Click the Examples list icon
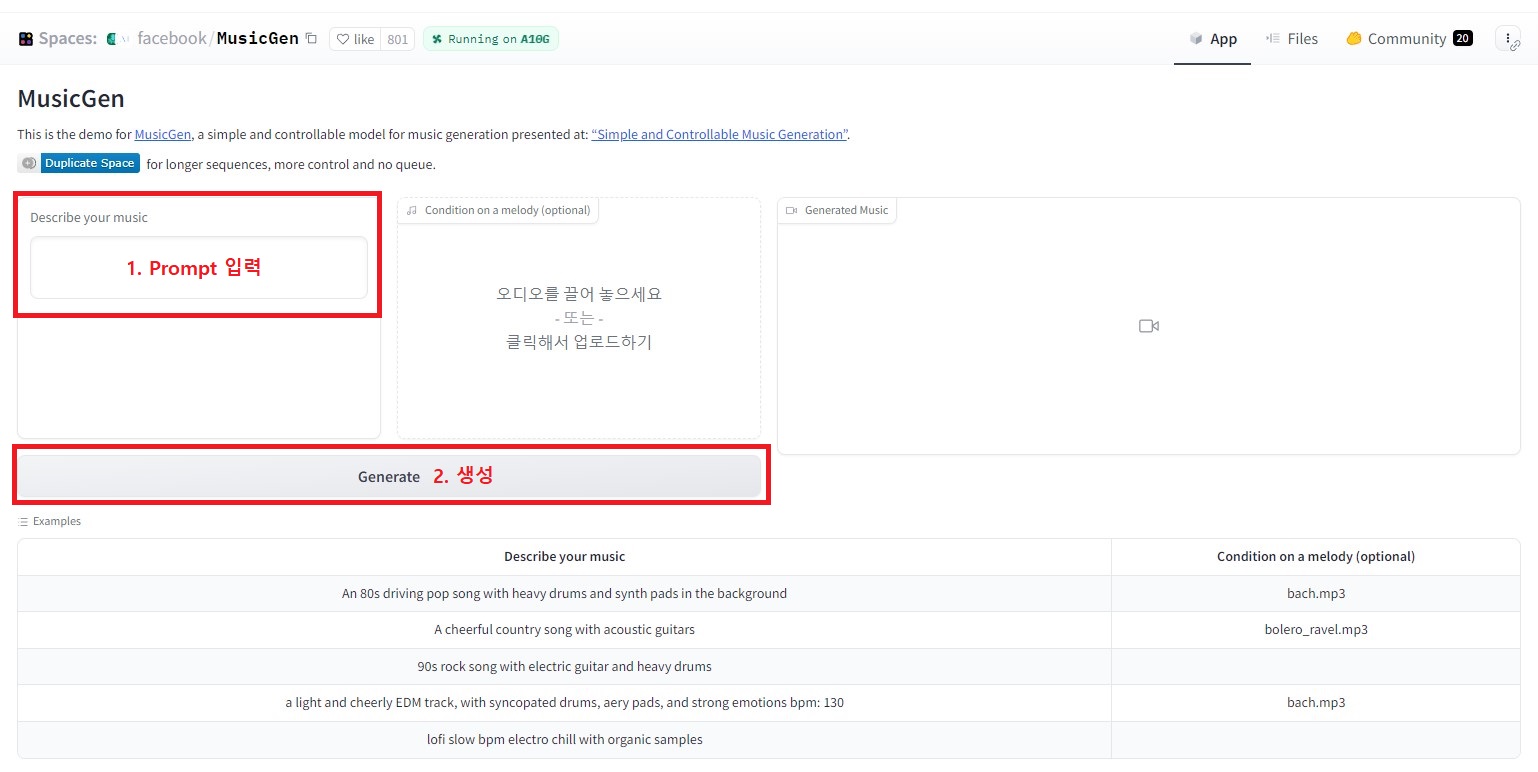1538x772 pixels. pyautogui.click(x=23, y=521)
